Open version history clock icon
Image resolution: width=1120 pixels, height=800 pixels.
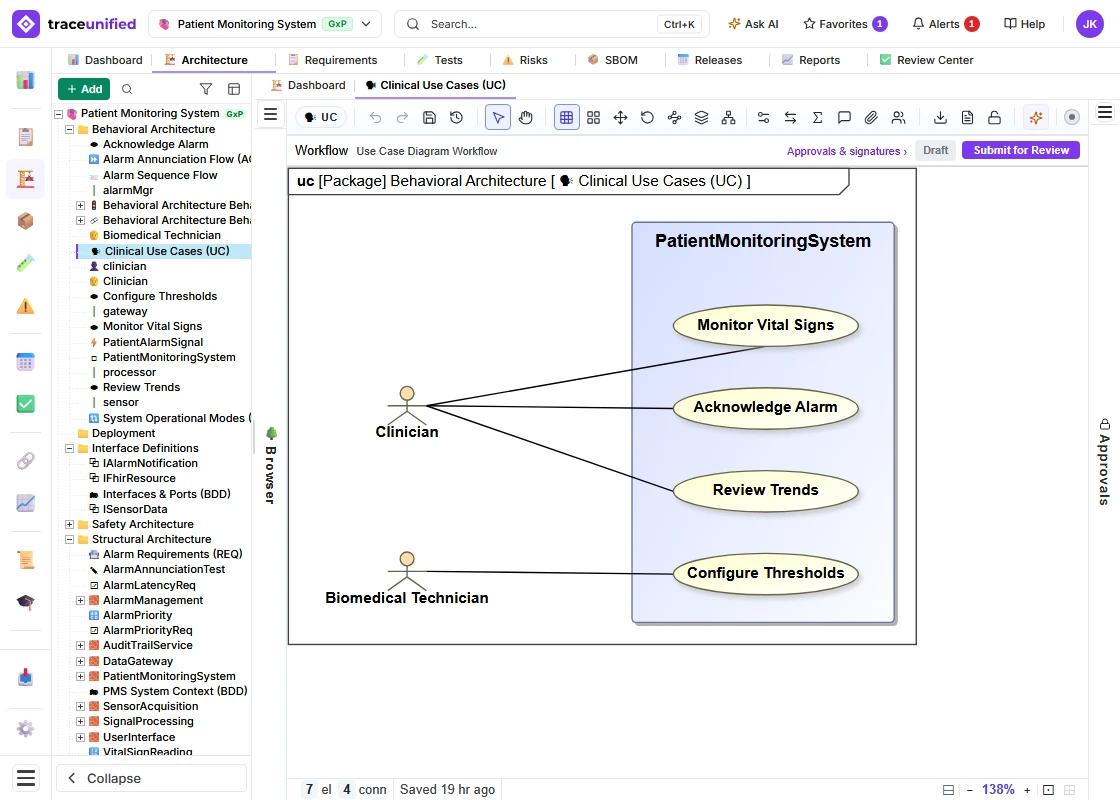click(456, 118)
